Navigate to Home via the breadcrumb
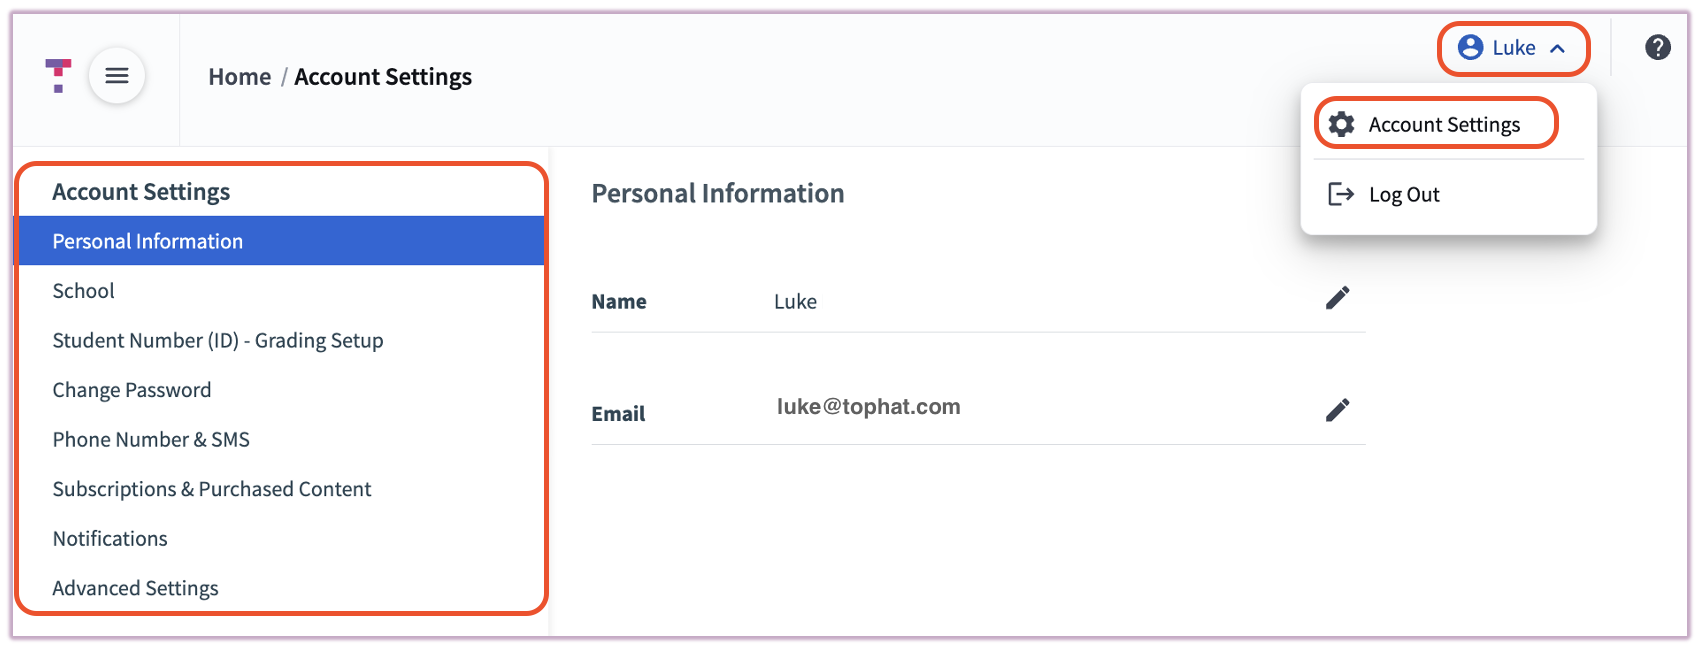This screenshot has height=652, width=1702. 239,76
